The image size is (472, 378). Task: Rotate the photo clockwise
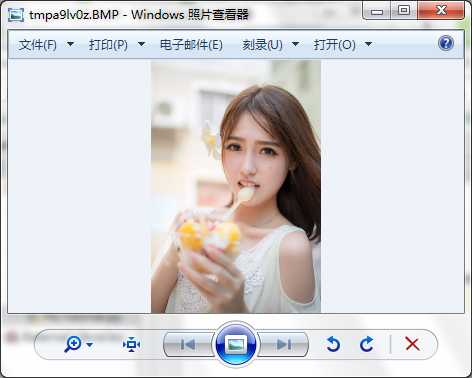point(367,344)
